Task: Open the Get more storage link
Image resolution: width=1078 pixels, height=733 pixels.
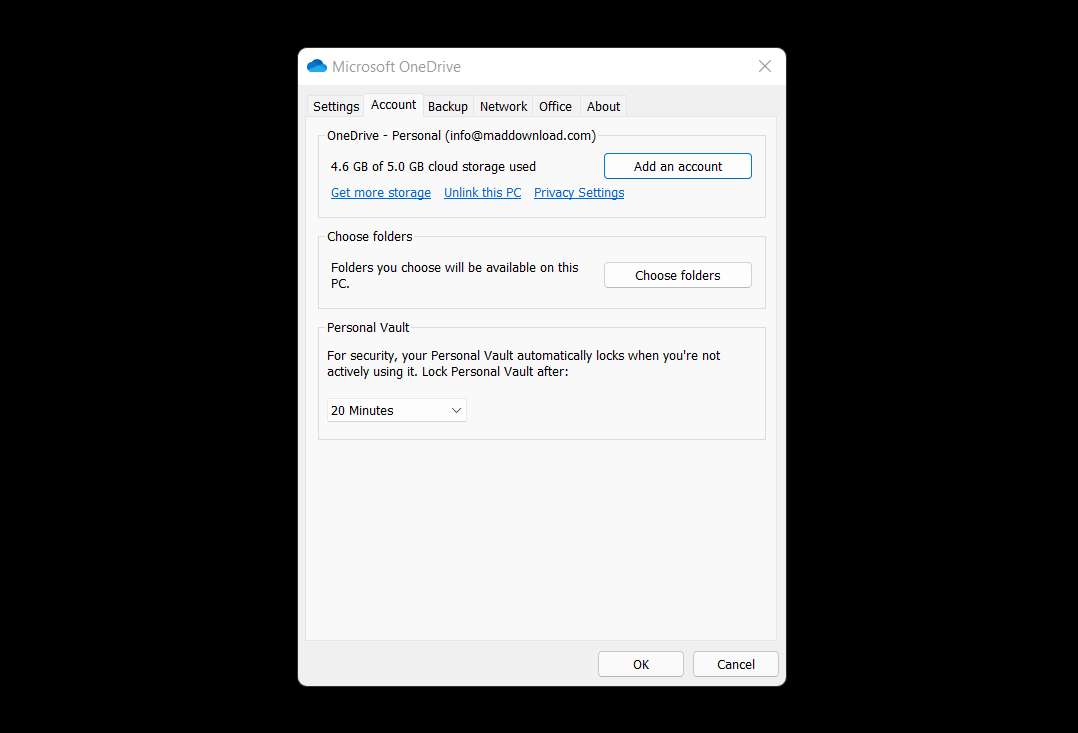Action: [x=381, y=193]
